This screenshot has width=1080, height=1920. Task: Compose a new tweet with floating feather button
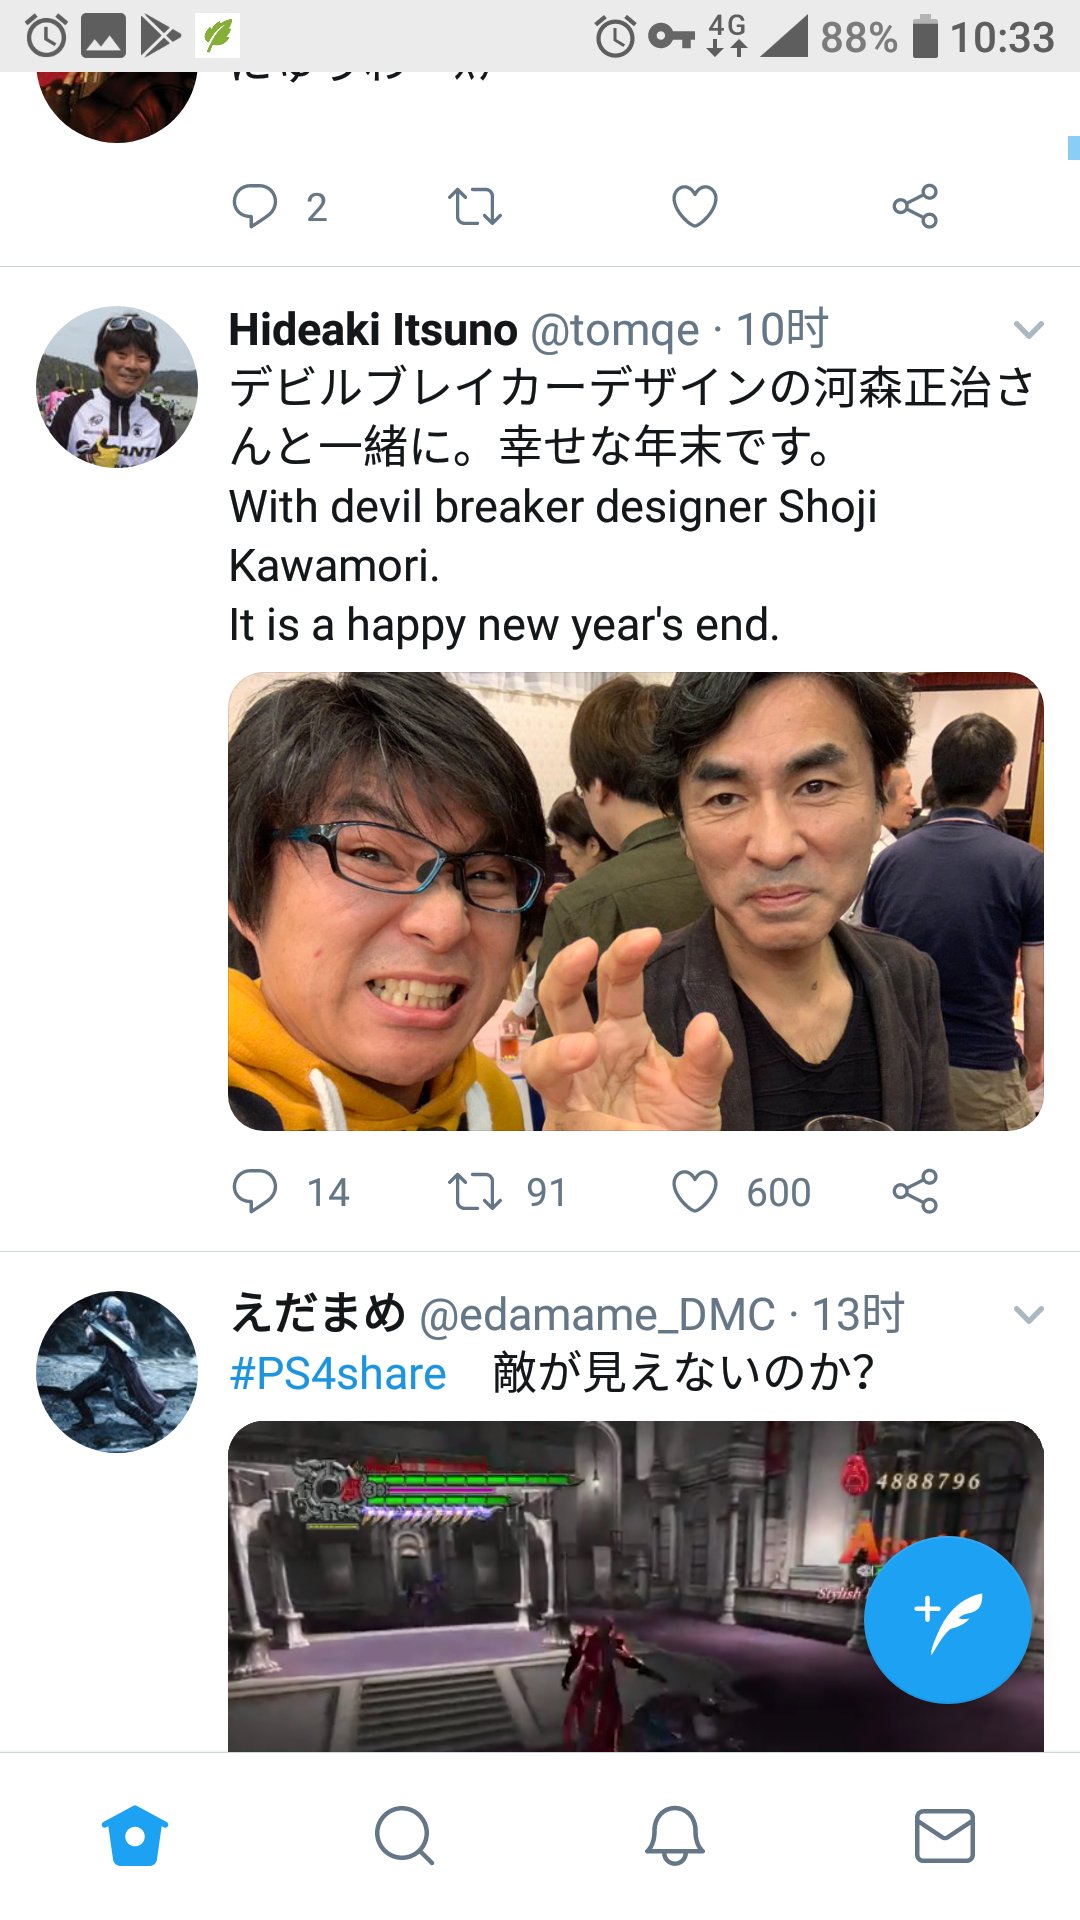click(947, 1620)
